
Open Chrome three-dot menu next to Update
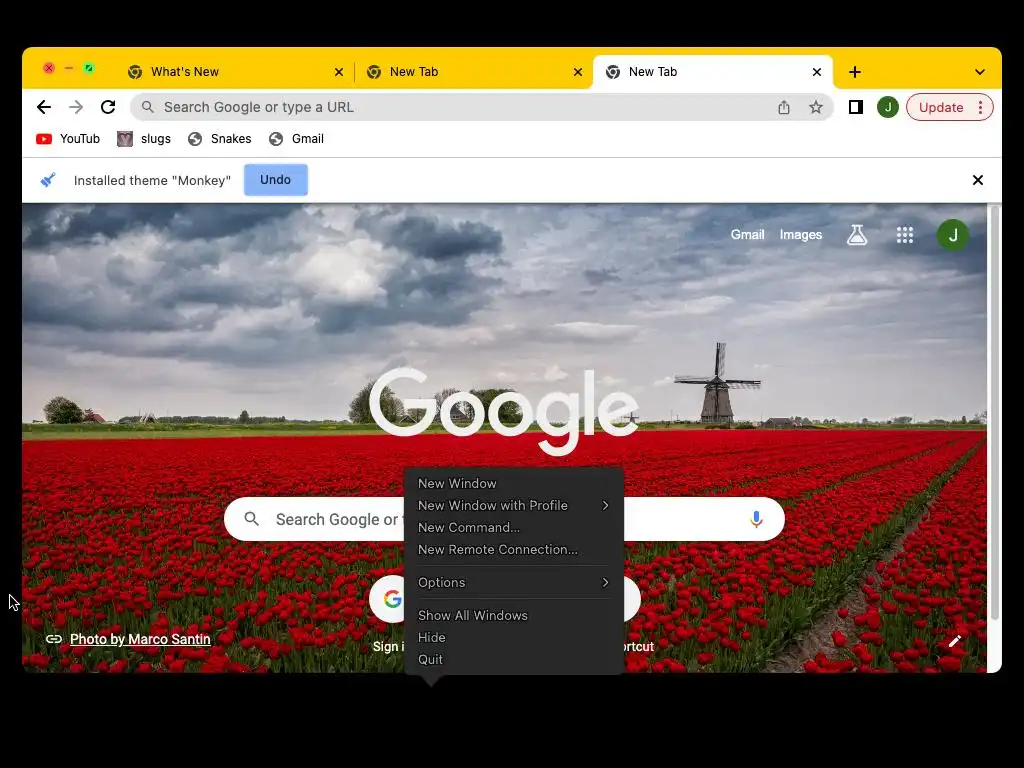click(980, 107)
